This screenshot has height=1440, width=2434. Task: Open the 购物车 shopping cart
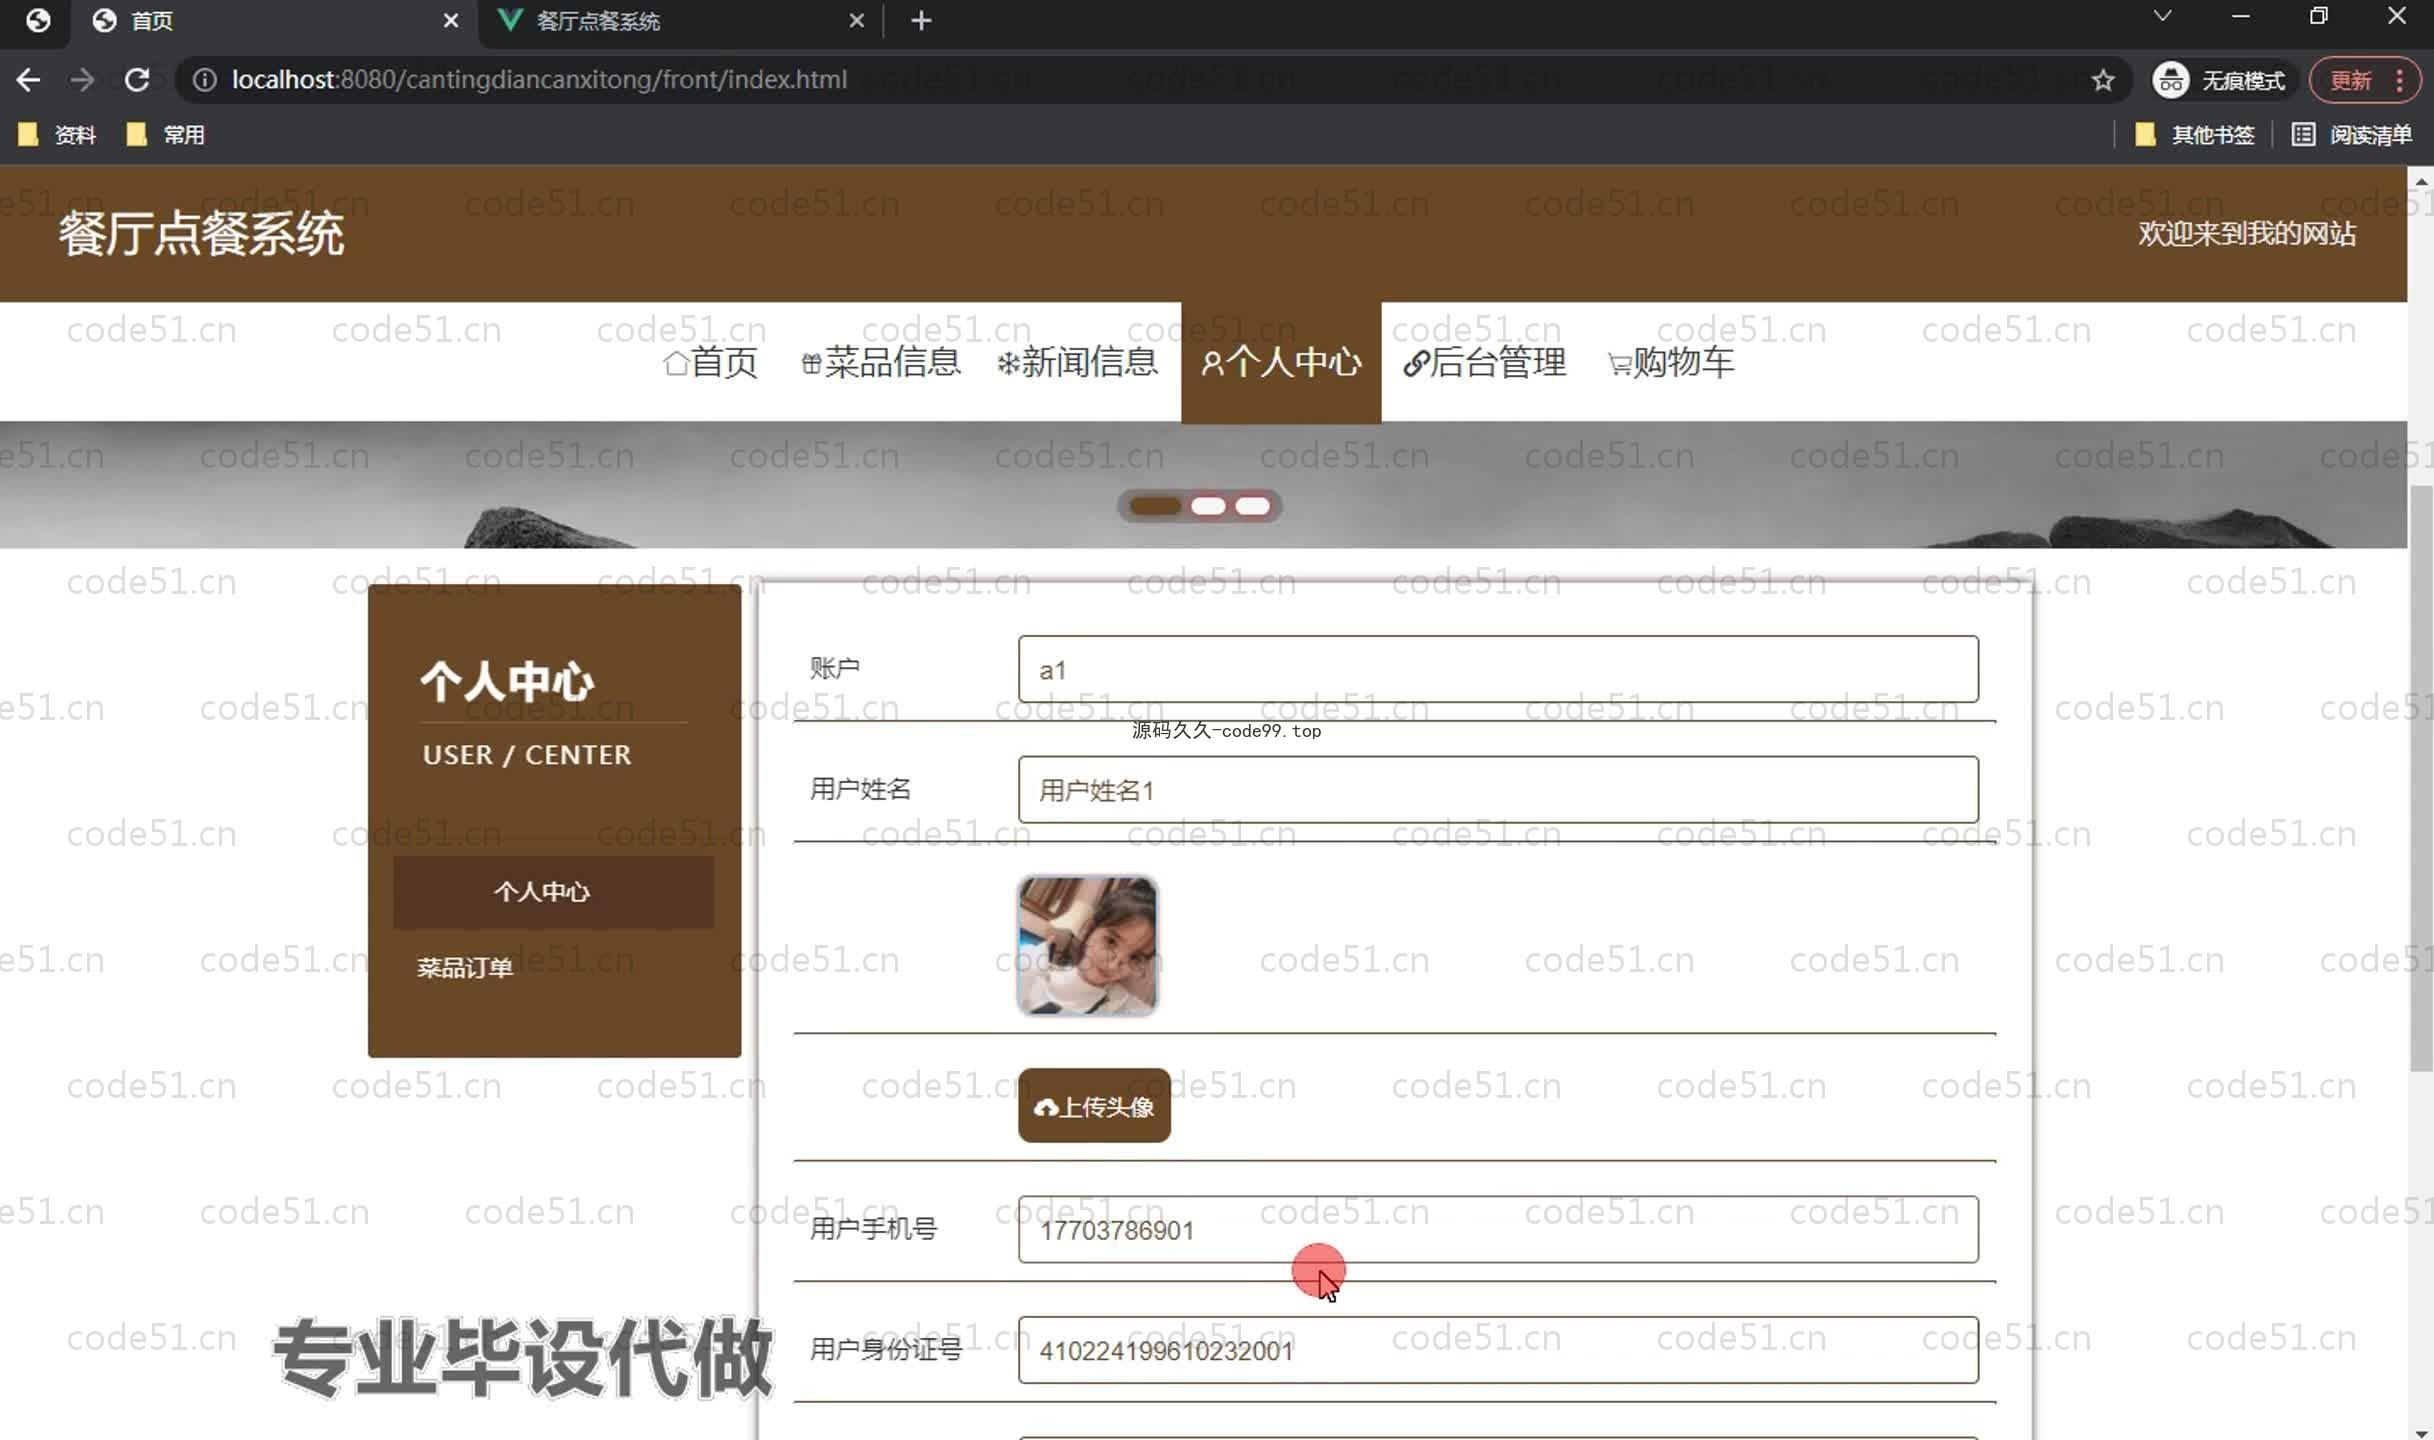coord(1671,363)
